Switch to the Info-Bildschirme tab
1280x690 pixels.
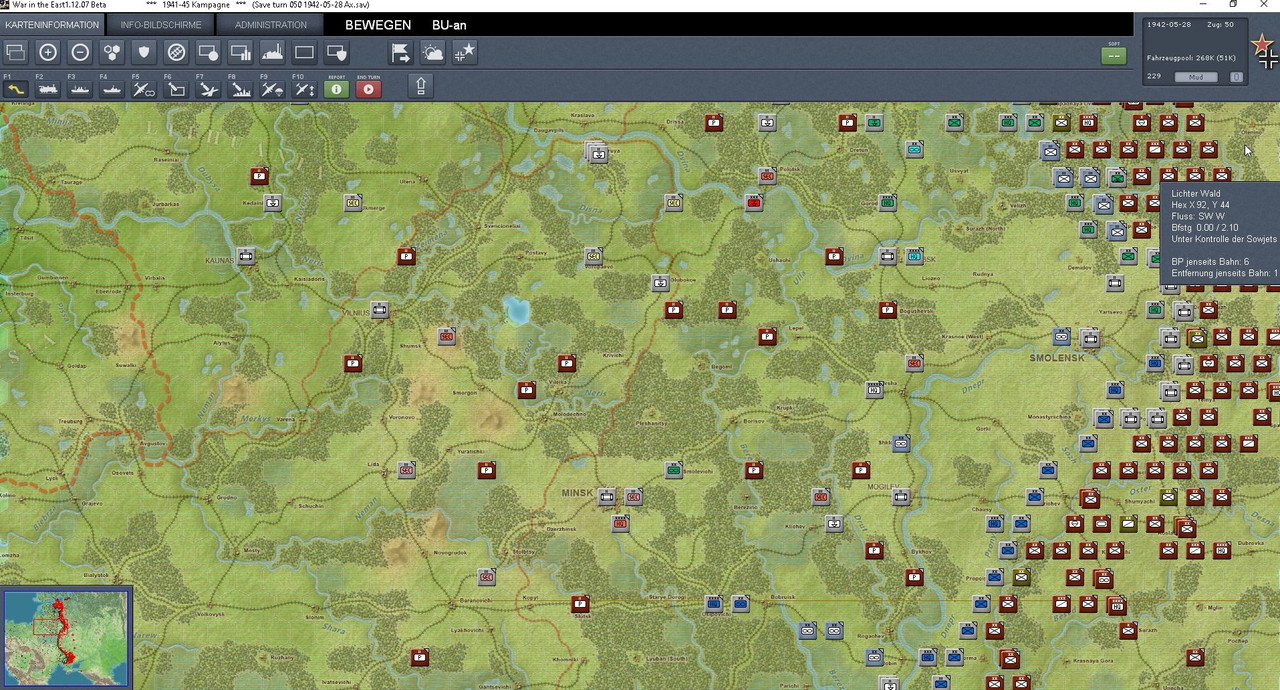(x=161, y=25)
